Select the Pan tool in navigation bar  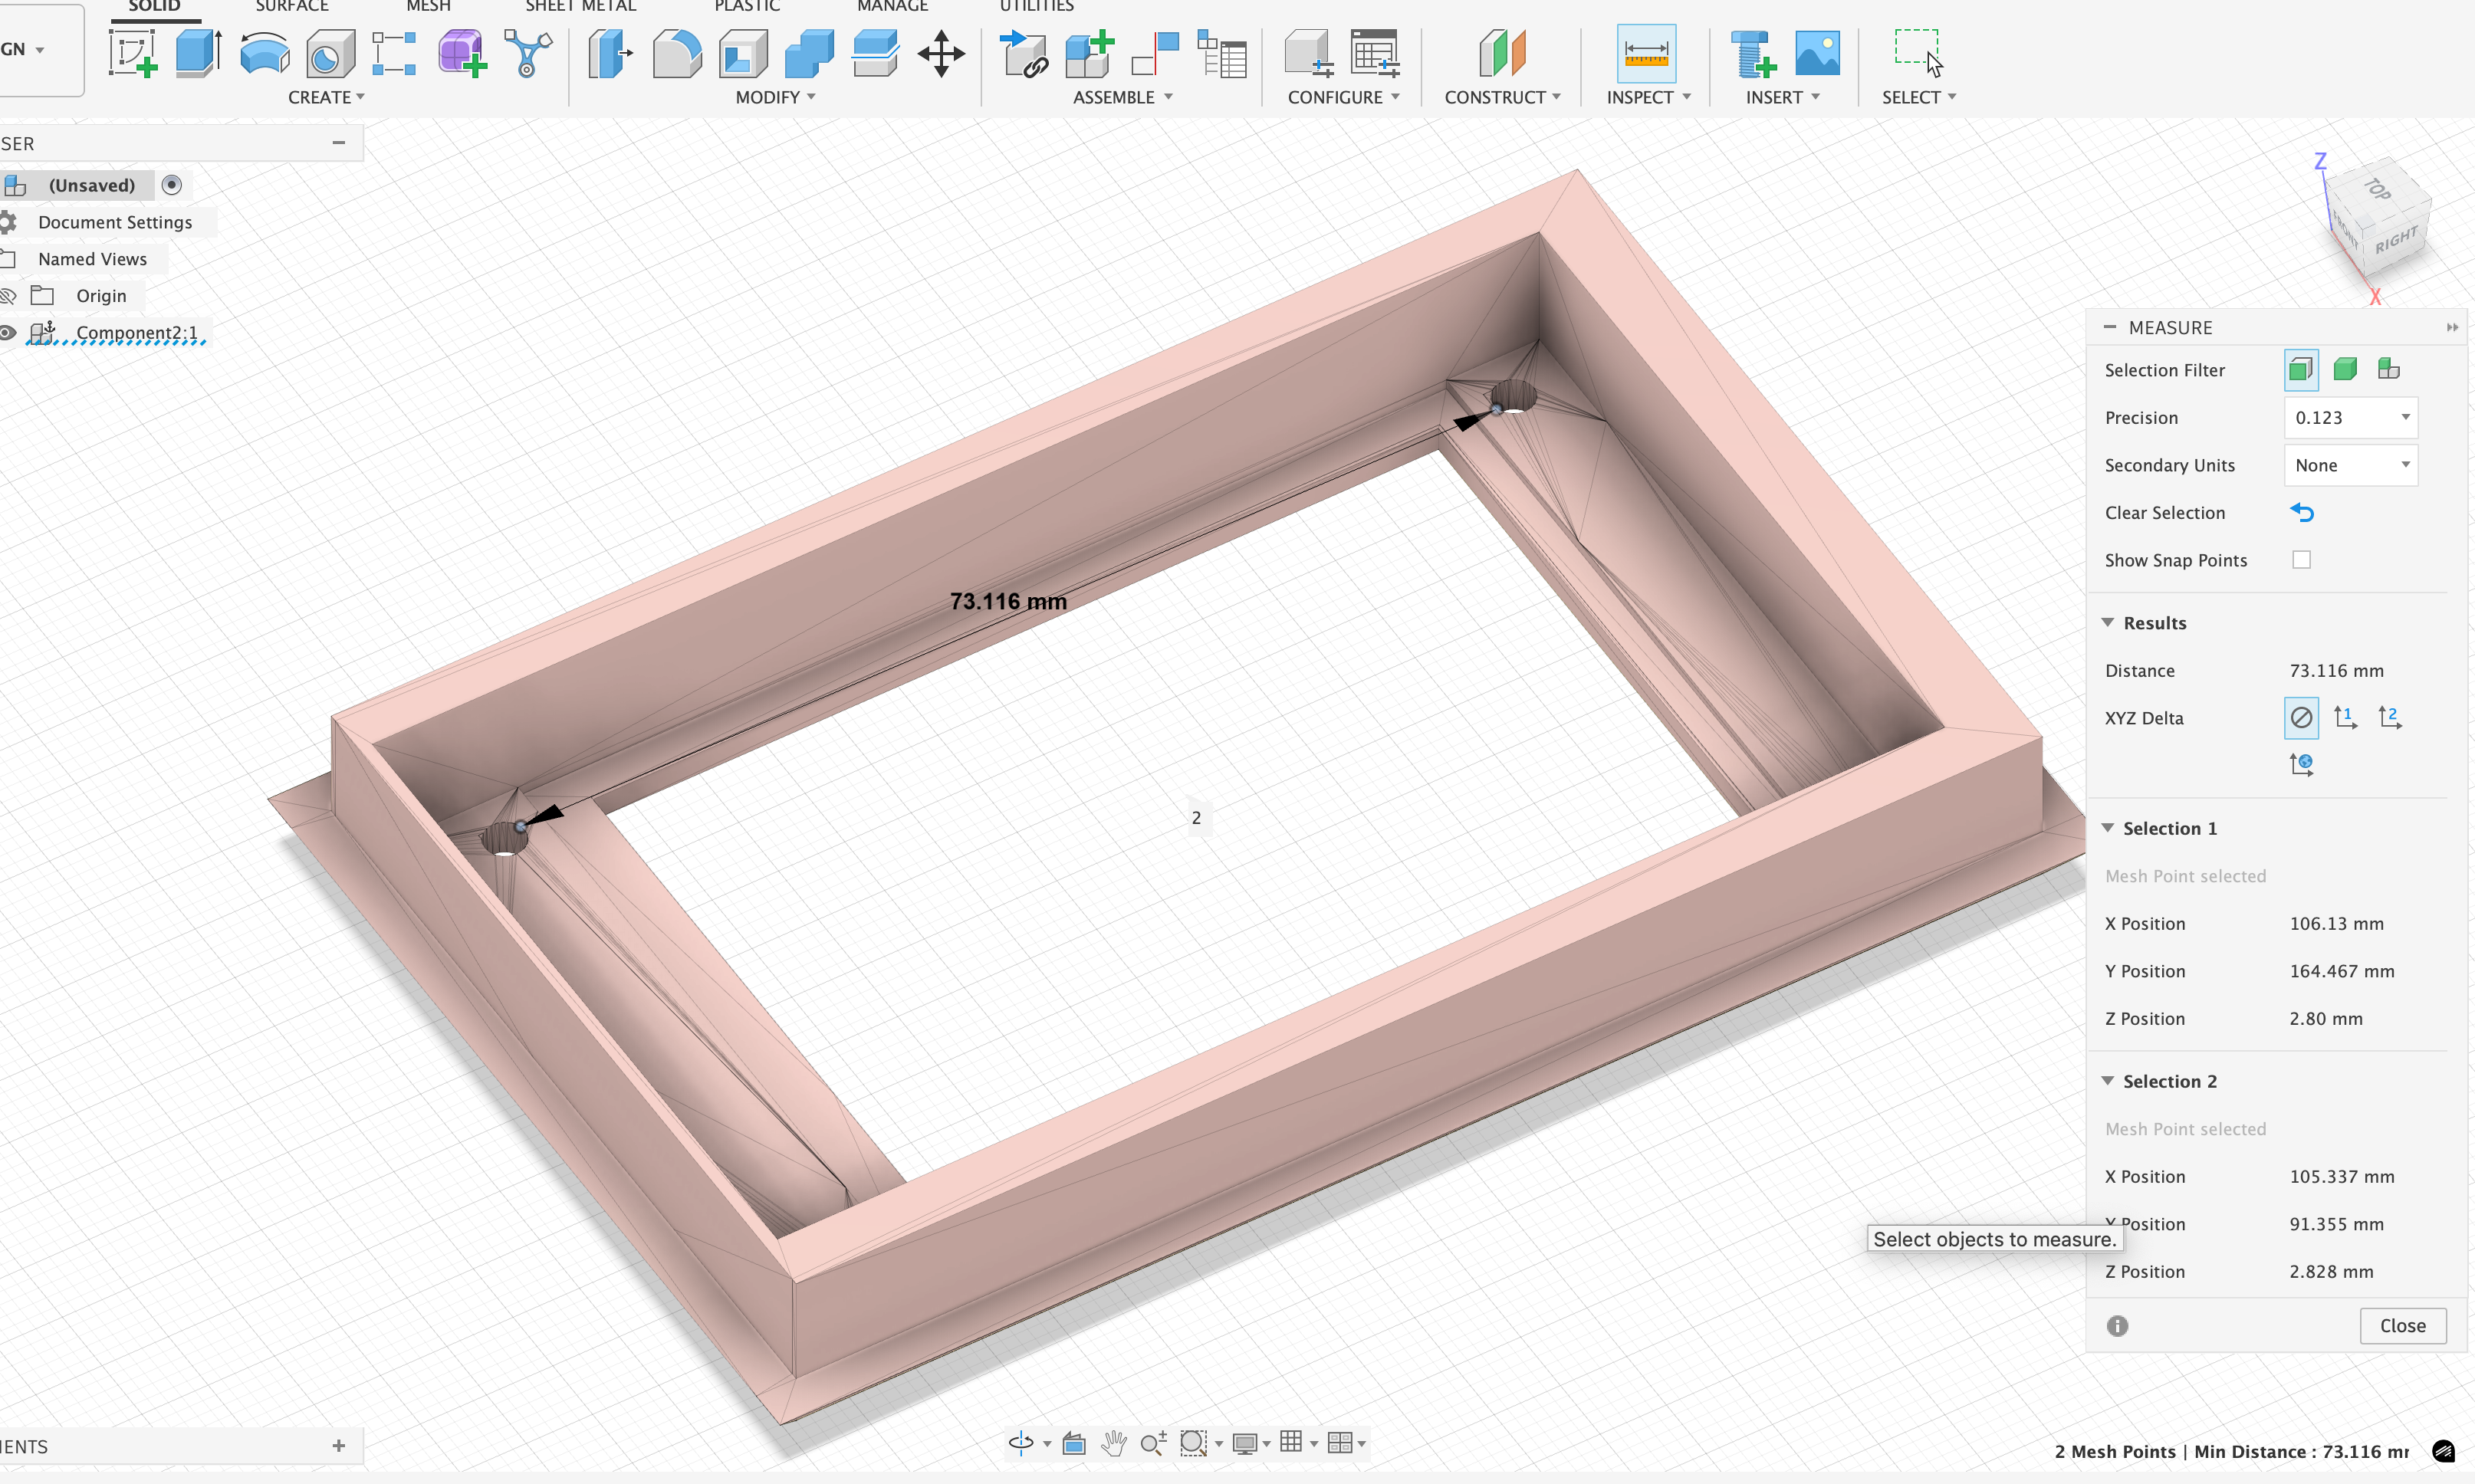tap(1115, 1443)
